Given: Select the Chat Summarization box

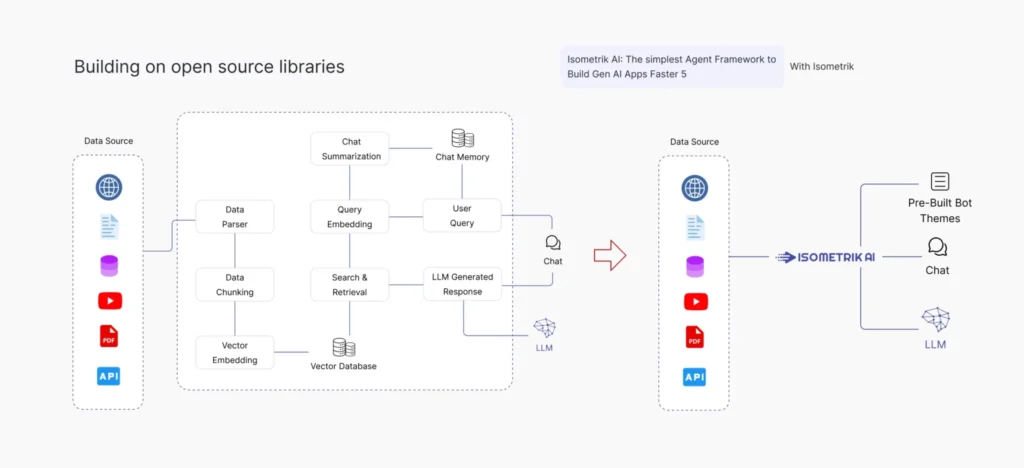Looking at the screenshot, I should pyautogui.click(x=349, y=148).
